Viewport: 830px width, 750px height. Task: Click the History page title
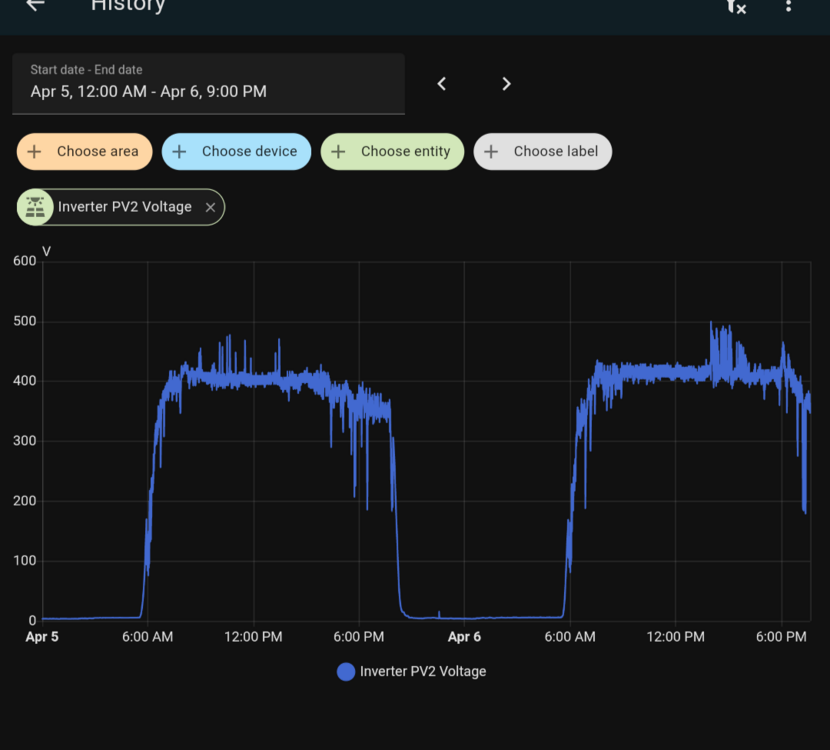pos(127,6)
